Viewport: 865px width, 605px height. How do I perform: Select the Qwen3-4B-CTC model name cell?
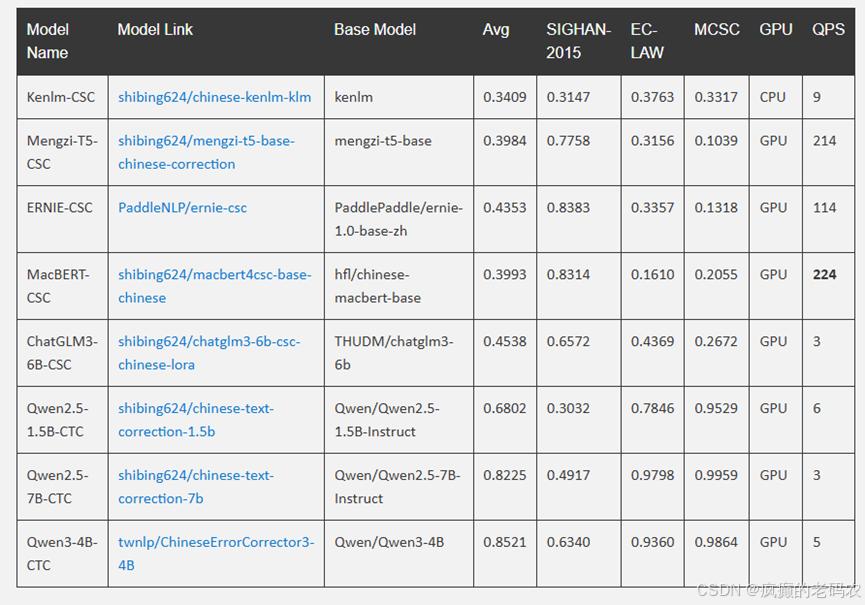tap(62, 553)
